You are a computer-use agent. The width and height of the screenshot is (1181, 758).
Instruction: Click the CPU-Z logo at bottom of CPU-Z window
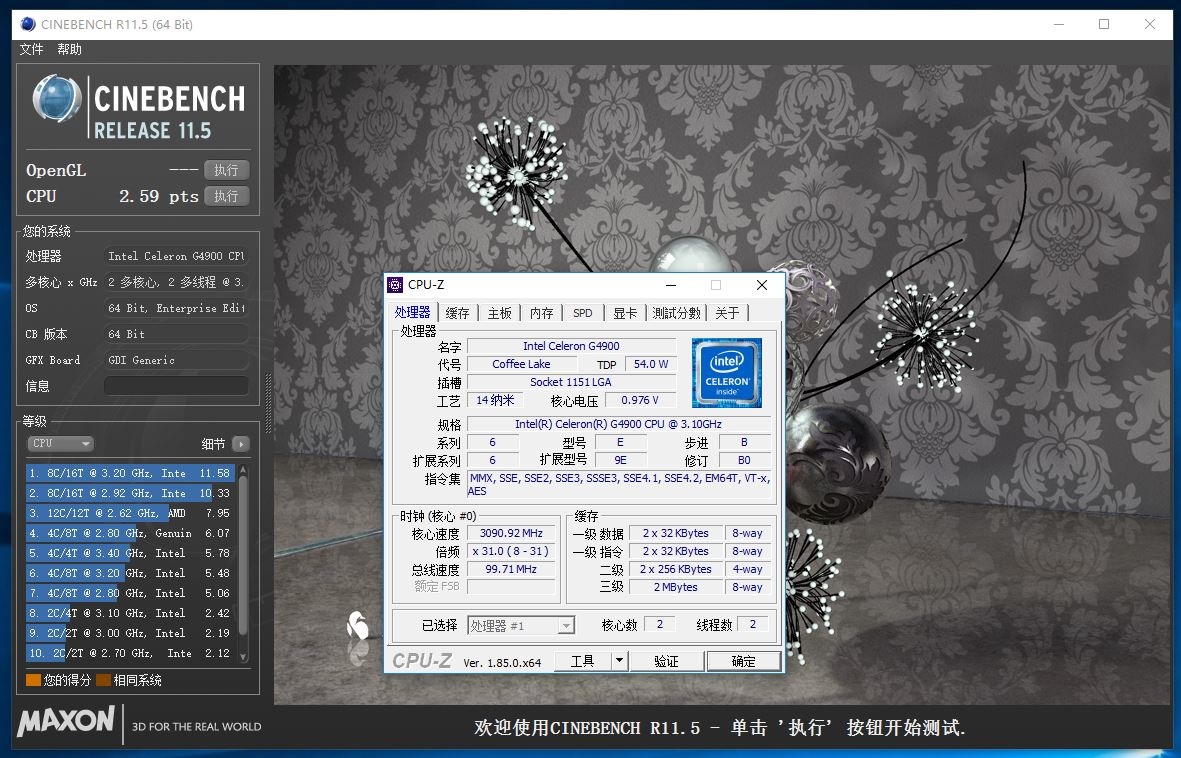(x=422, y=660)
